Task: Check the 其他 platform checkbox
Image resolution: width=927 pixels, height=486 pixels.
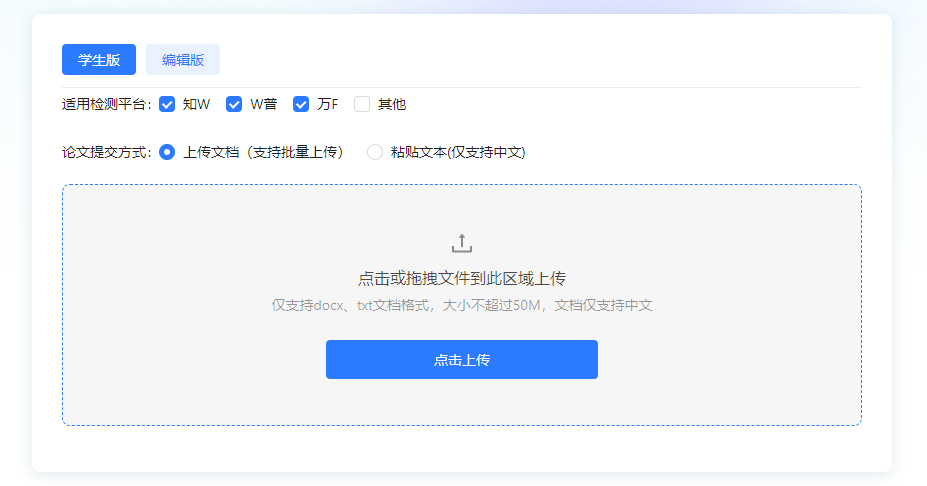Action: pyautogui.click(x=362, y=105)
